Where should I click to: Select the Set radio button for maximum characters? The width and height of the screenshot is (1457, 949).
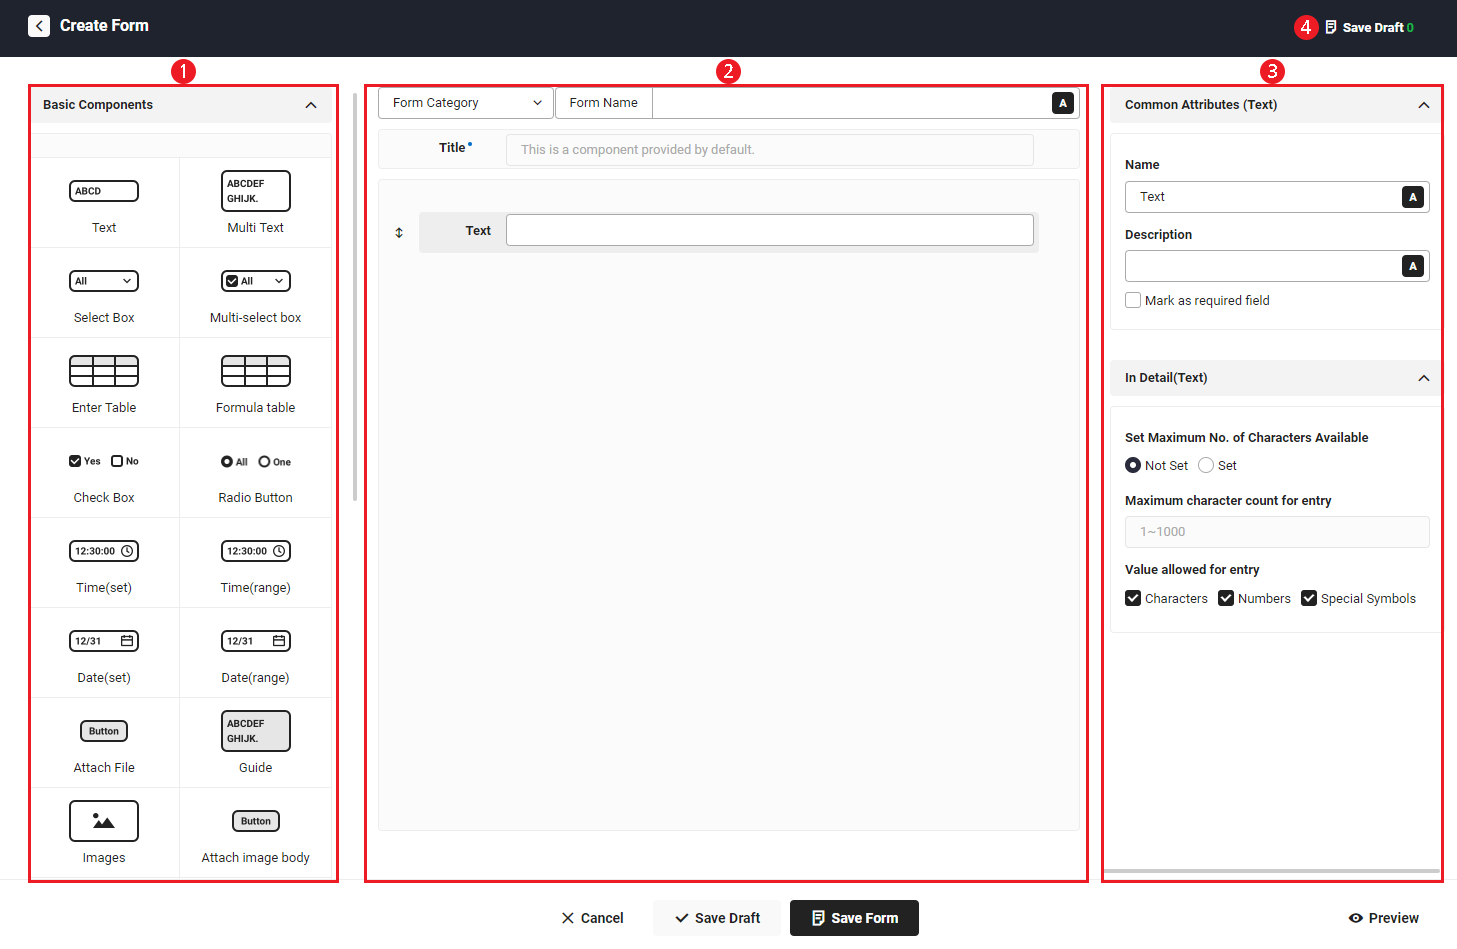point(1206,465)
